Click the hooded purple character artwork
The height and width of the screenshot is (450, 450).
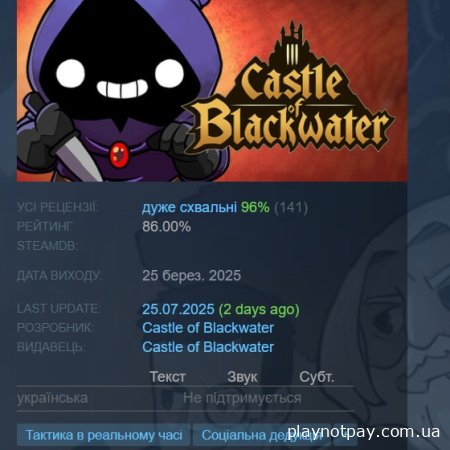pos(118,91)
